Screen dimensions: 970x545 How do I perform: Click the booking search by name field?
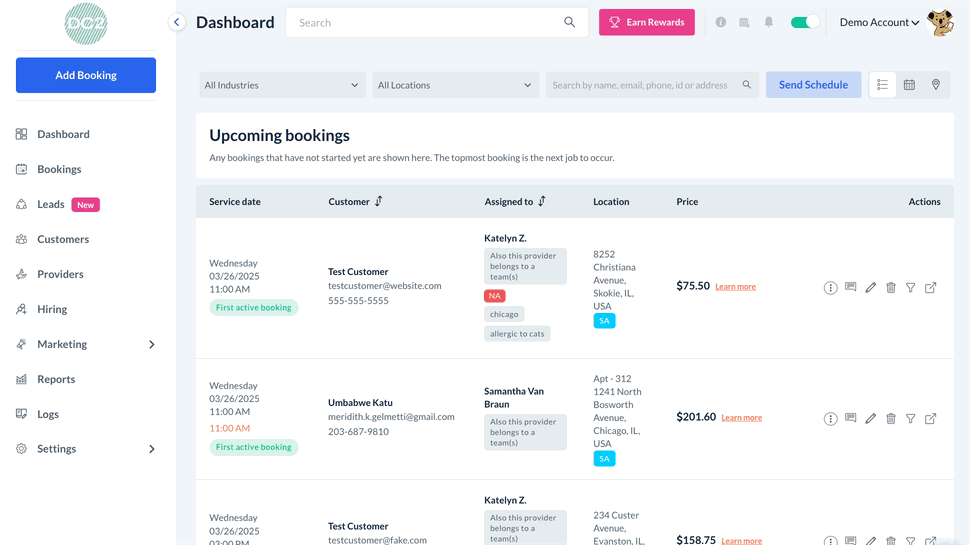coord(652,85)
